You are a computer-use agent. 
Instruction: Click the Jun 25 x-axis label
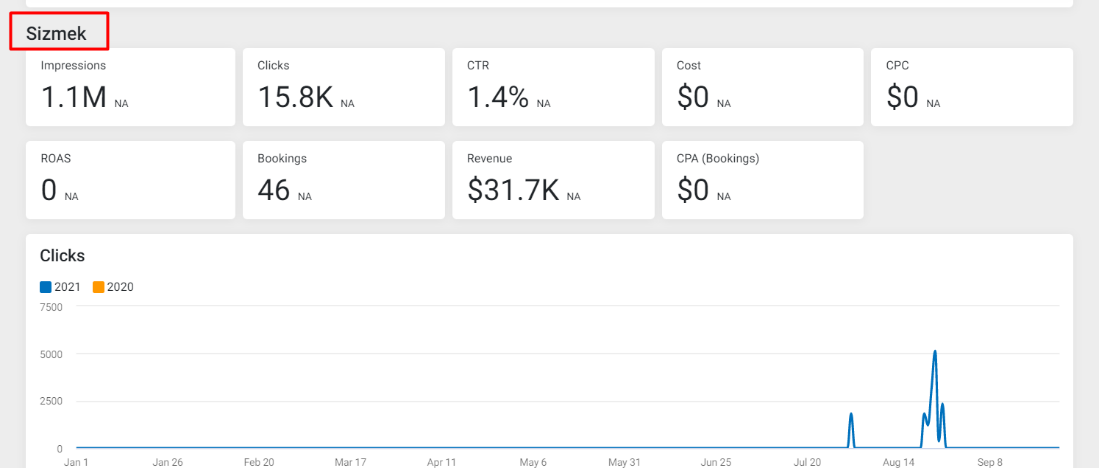(716, 462)
